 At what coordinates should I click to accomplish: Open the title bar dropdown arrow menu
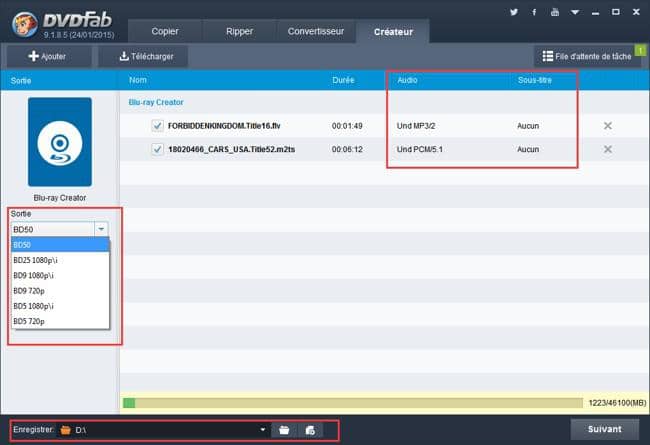575,12
